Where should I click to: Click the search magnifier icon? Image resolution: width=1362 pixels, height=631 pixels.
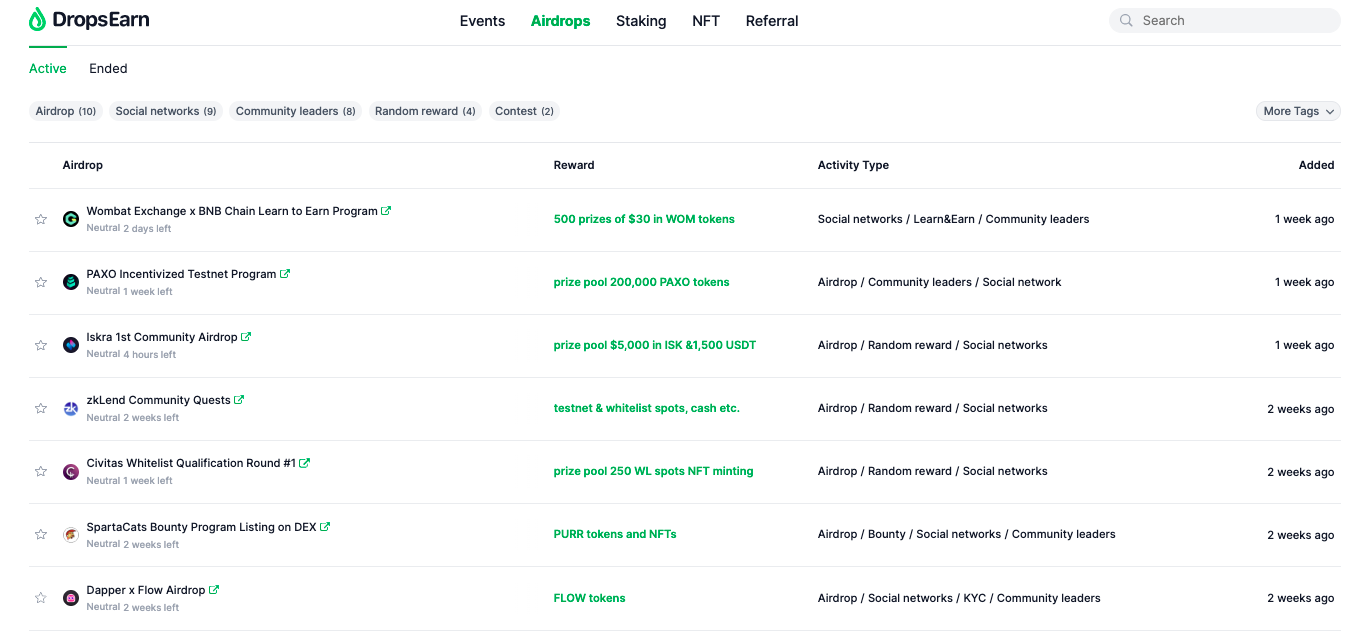click(1126, 20)
